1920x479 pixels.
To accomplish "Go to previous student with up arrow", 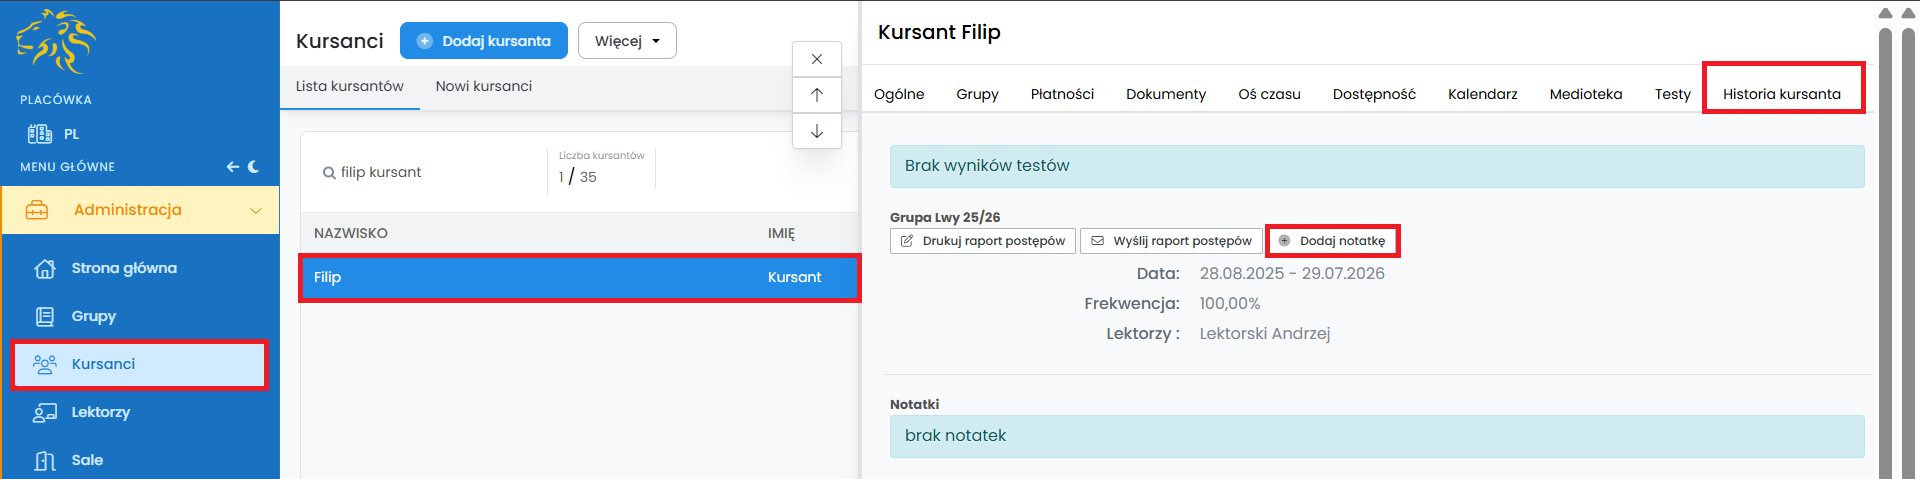I will pos(817,95).
